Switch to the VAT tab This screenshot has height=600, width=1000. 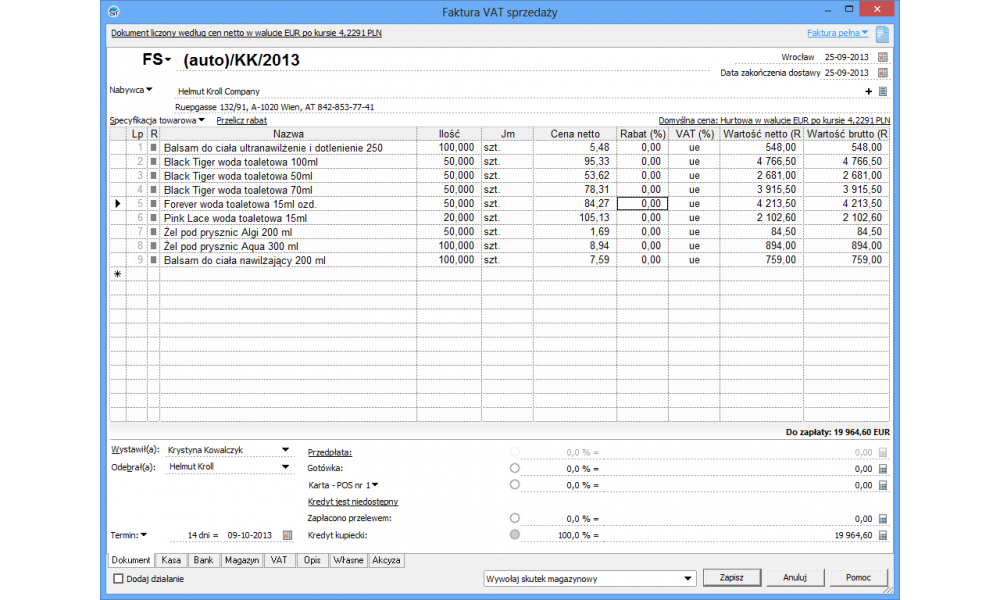pos(280,561)
